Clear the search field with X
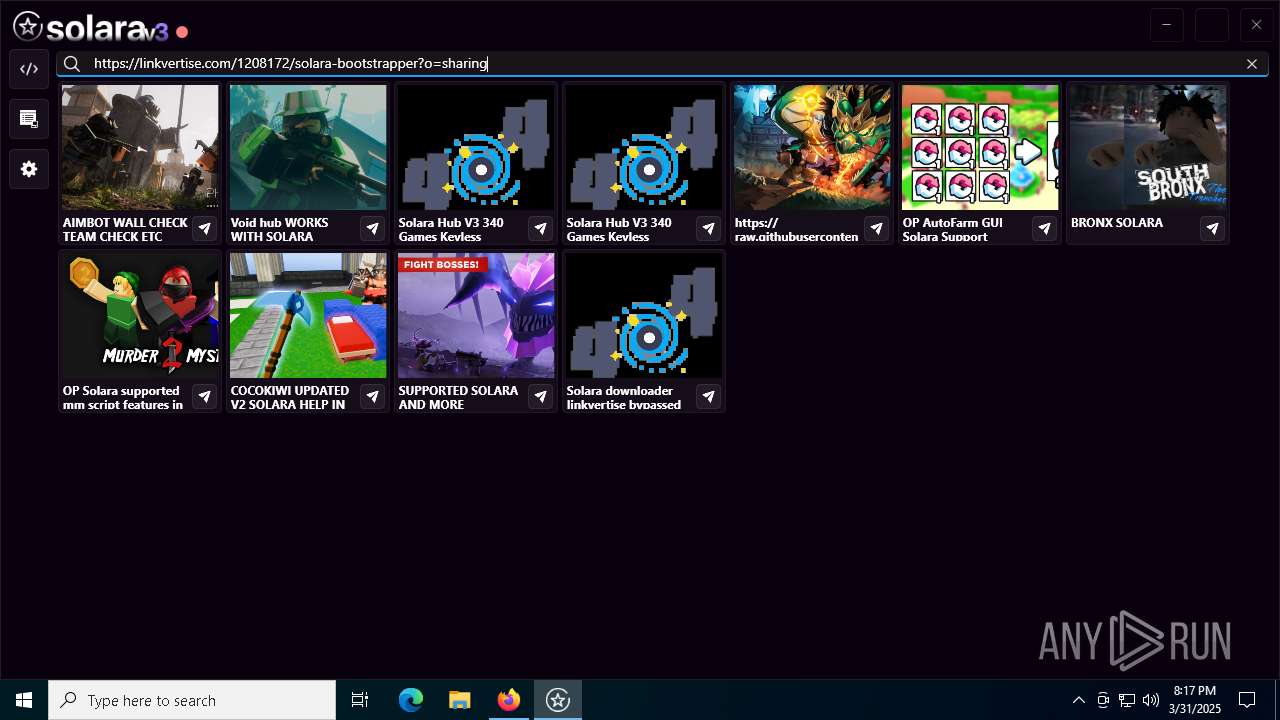Viewport: 1280px width, 720px height. [1252, 64]
